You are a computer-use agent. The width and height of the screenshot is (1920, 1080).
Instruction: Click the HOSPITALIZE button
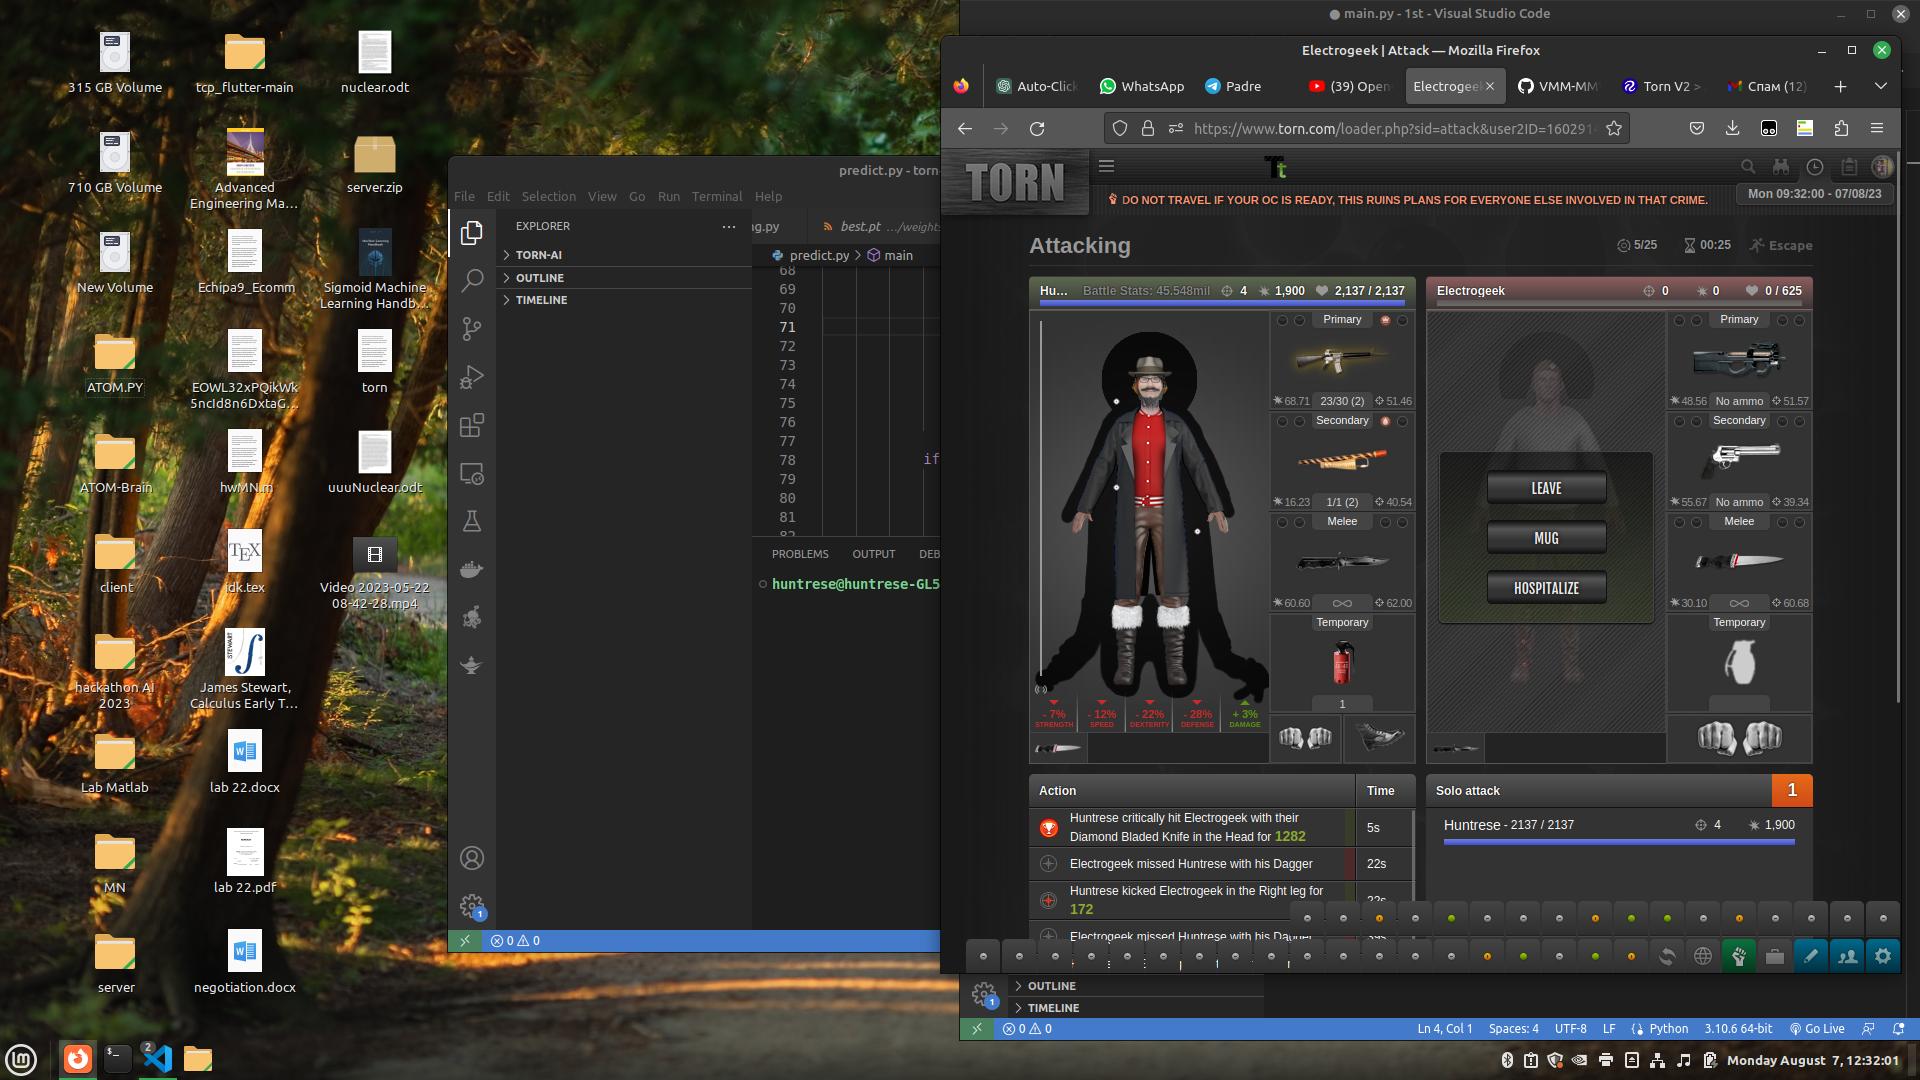click(x=1546, y=588)
